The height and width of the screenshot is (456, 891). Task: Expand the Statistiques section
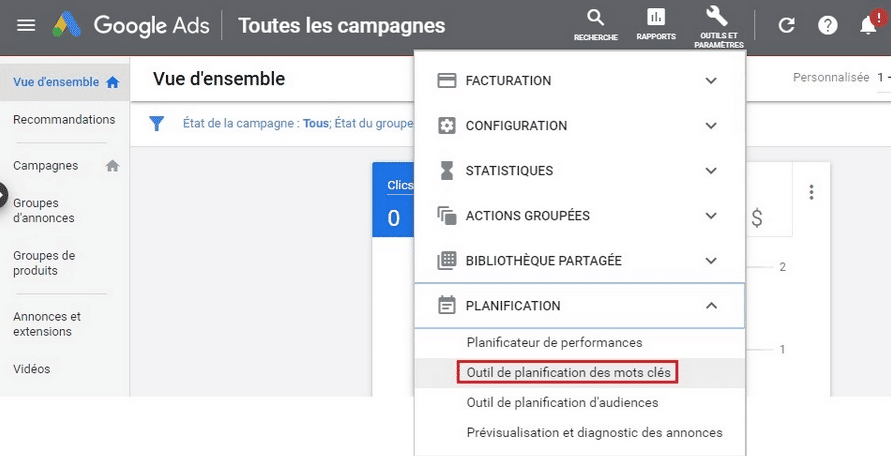tap(711, 171)
